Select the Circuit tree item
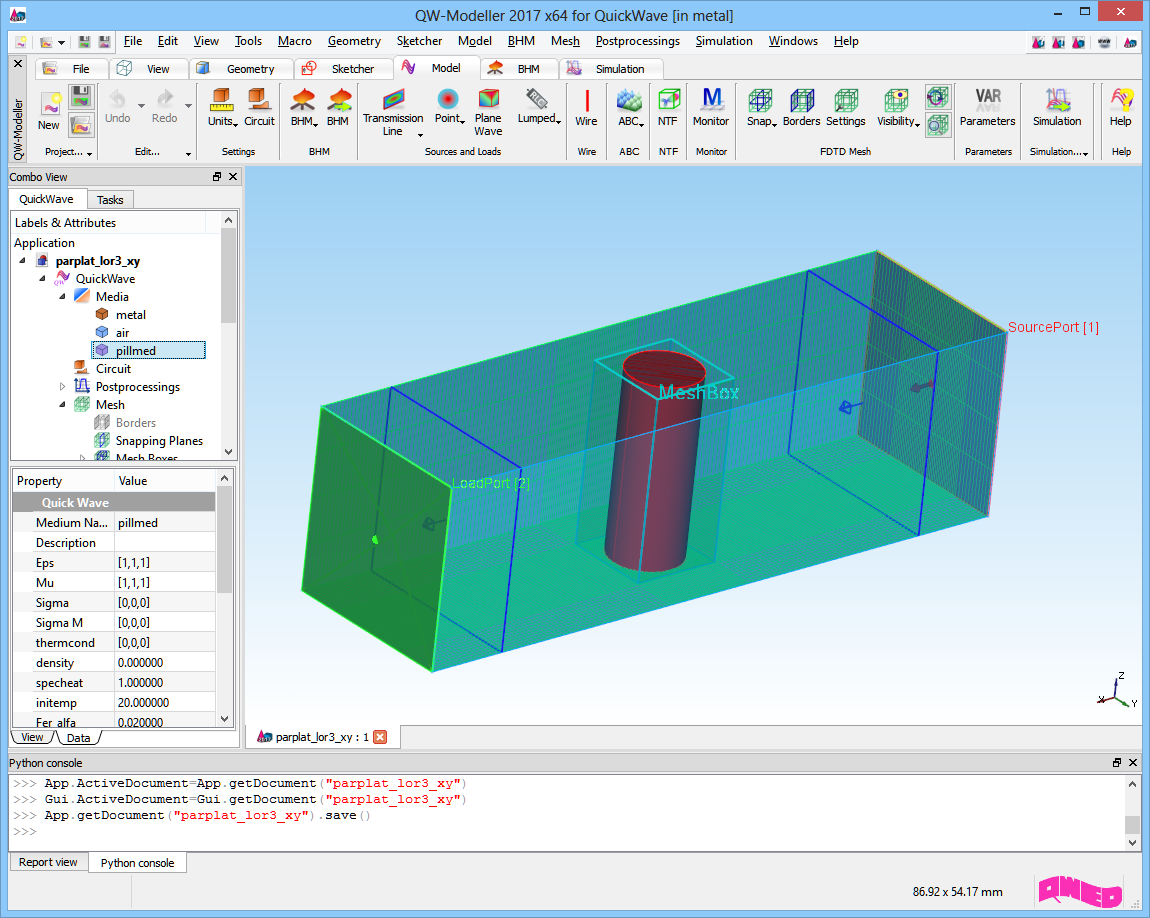Screen dimensions: 1150x918 [x=113, y=369]
